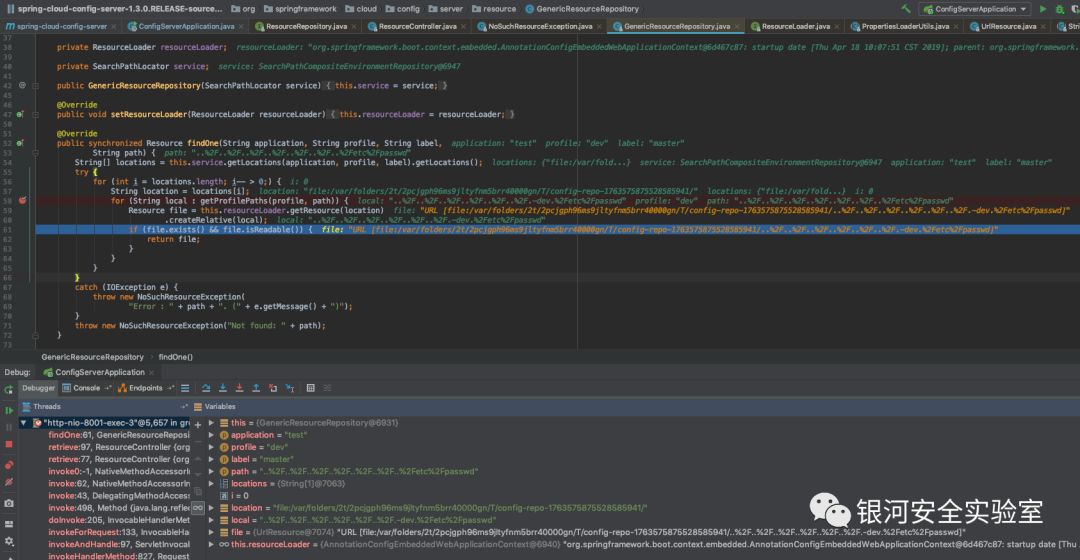Expand the 'application' variable node
This screenshot has width=1080, height=560.
tap(211, 435)
